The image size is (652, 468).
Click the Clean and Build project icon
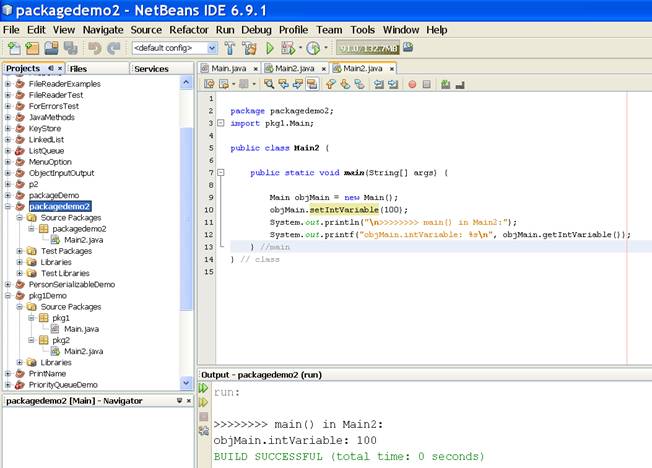[x=250, y=48]
